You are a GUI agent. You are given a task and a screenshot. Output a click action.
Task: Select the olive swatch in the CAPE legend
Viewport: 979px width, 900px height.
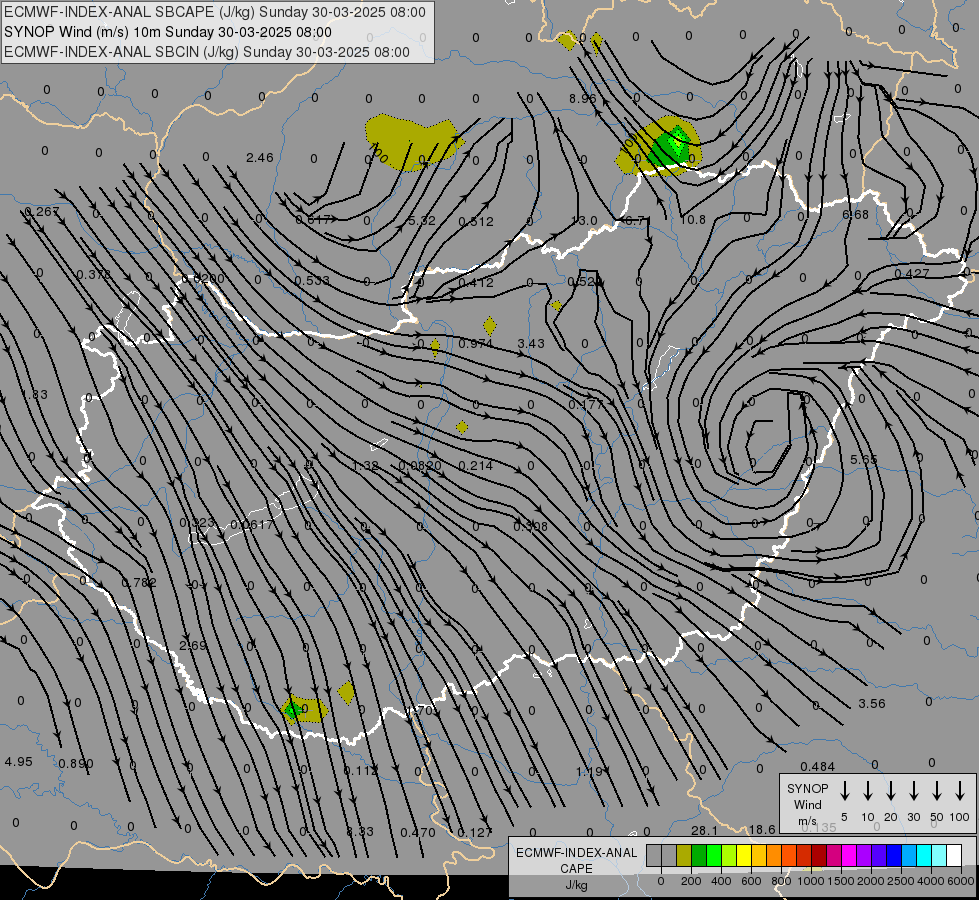pyautogui.click(x=684, y=856)
